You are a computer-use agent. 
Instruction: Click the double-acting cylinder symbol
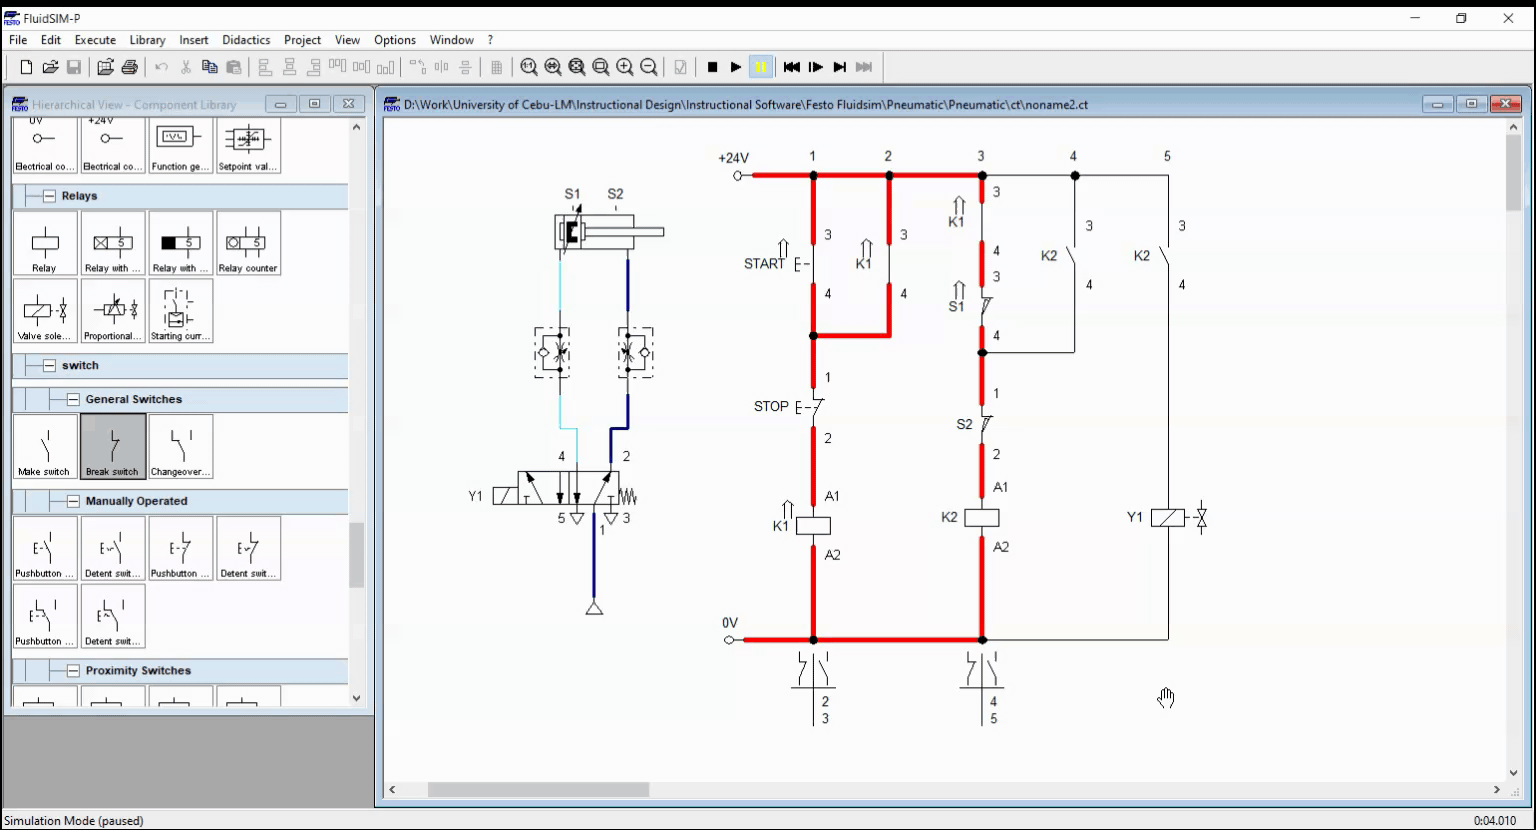[608, 232]
